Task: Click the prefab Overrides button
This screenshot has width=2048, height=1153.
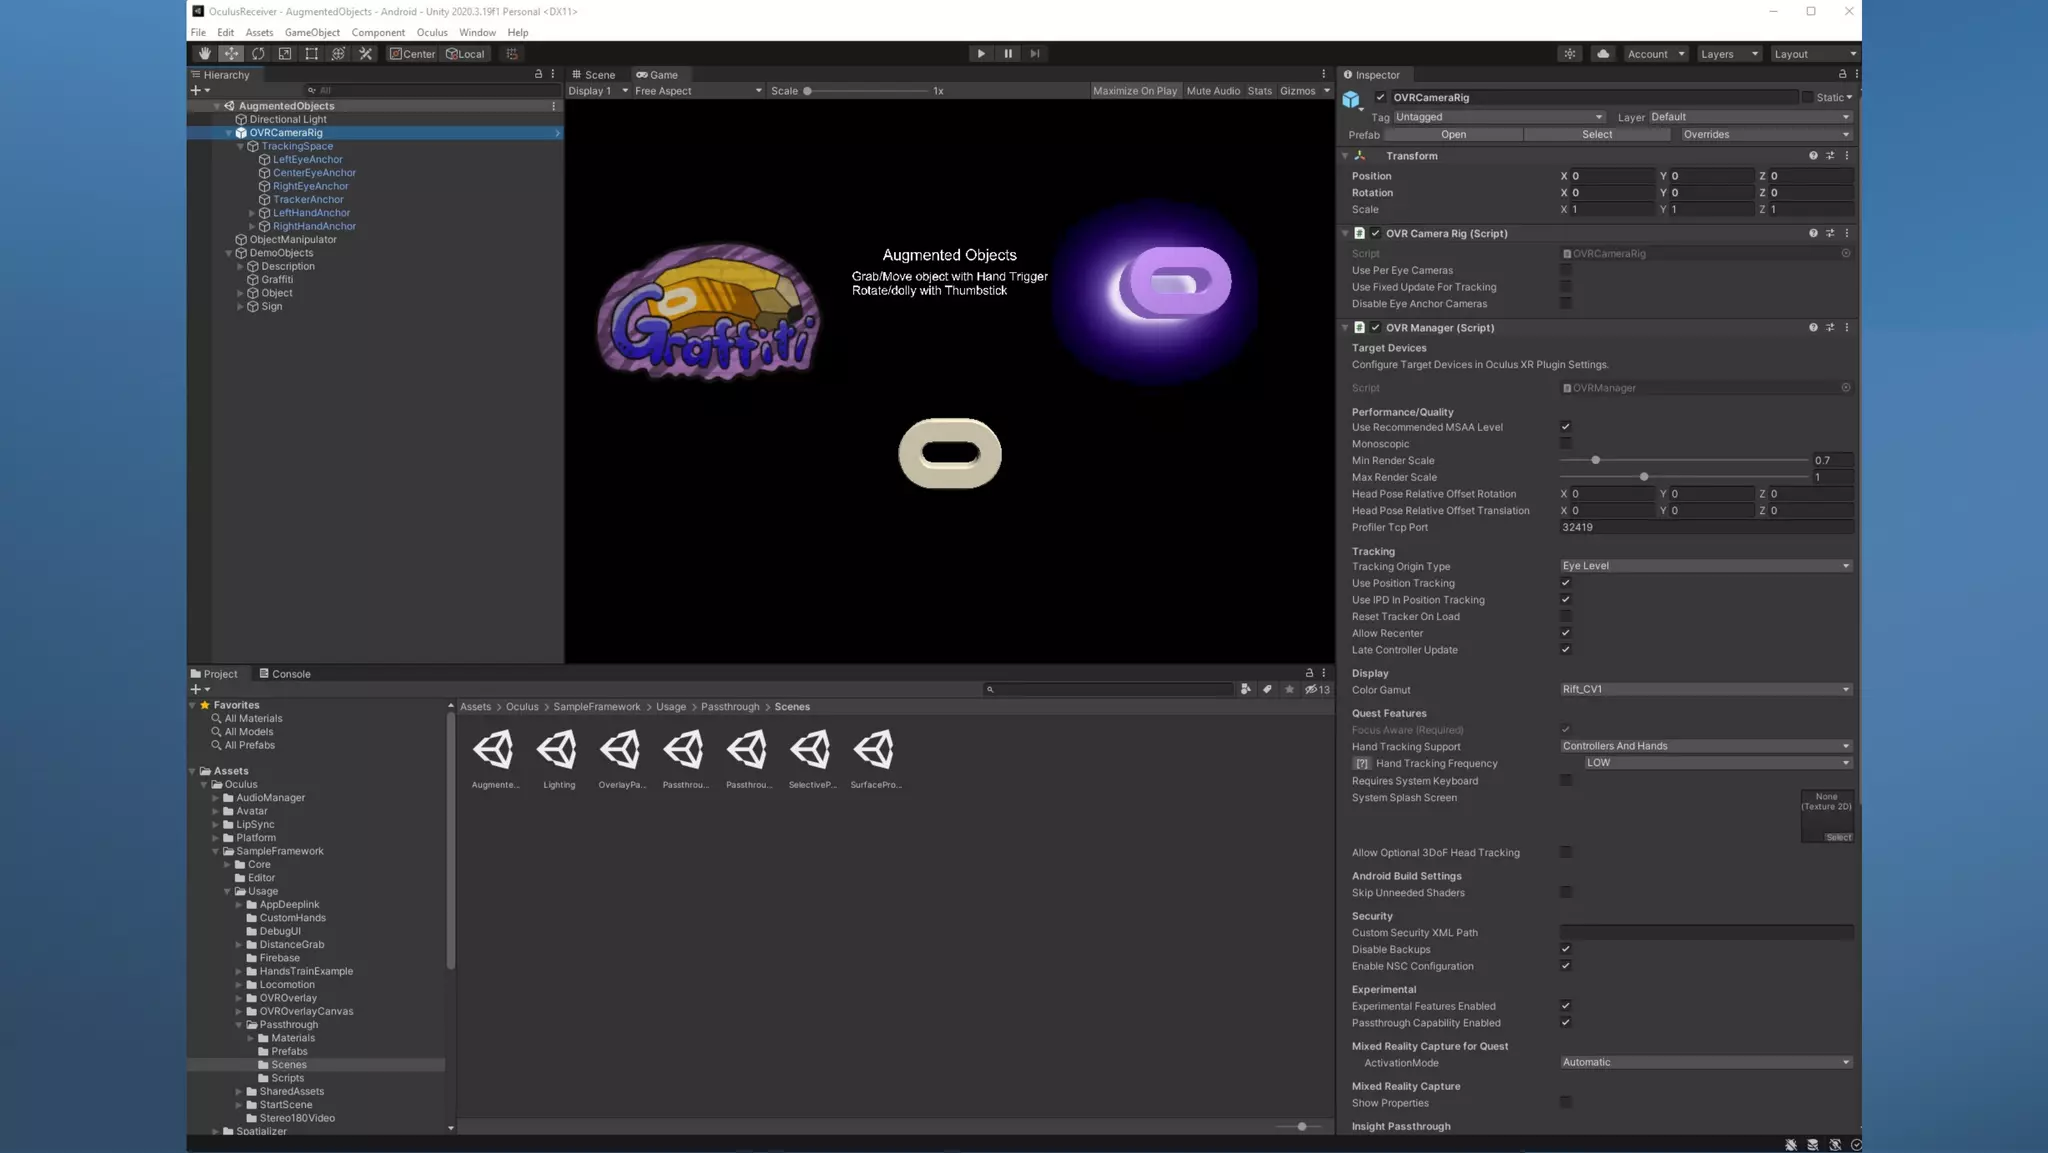Action: 1765,135
